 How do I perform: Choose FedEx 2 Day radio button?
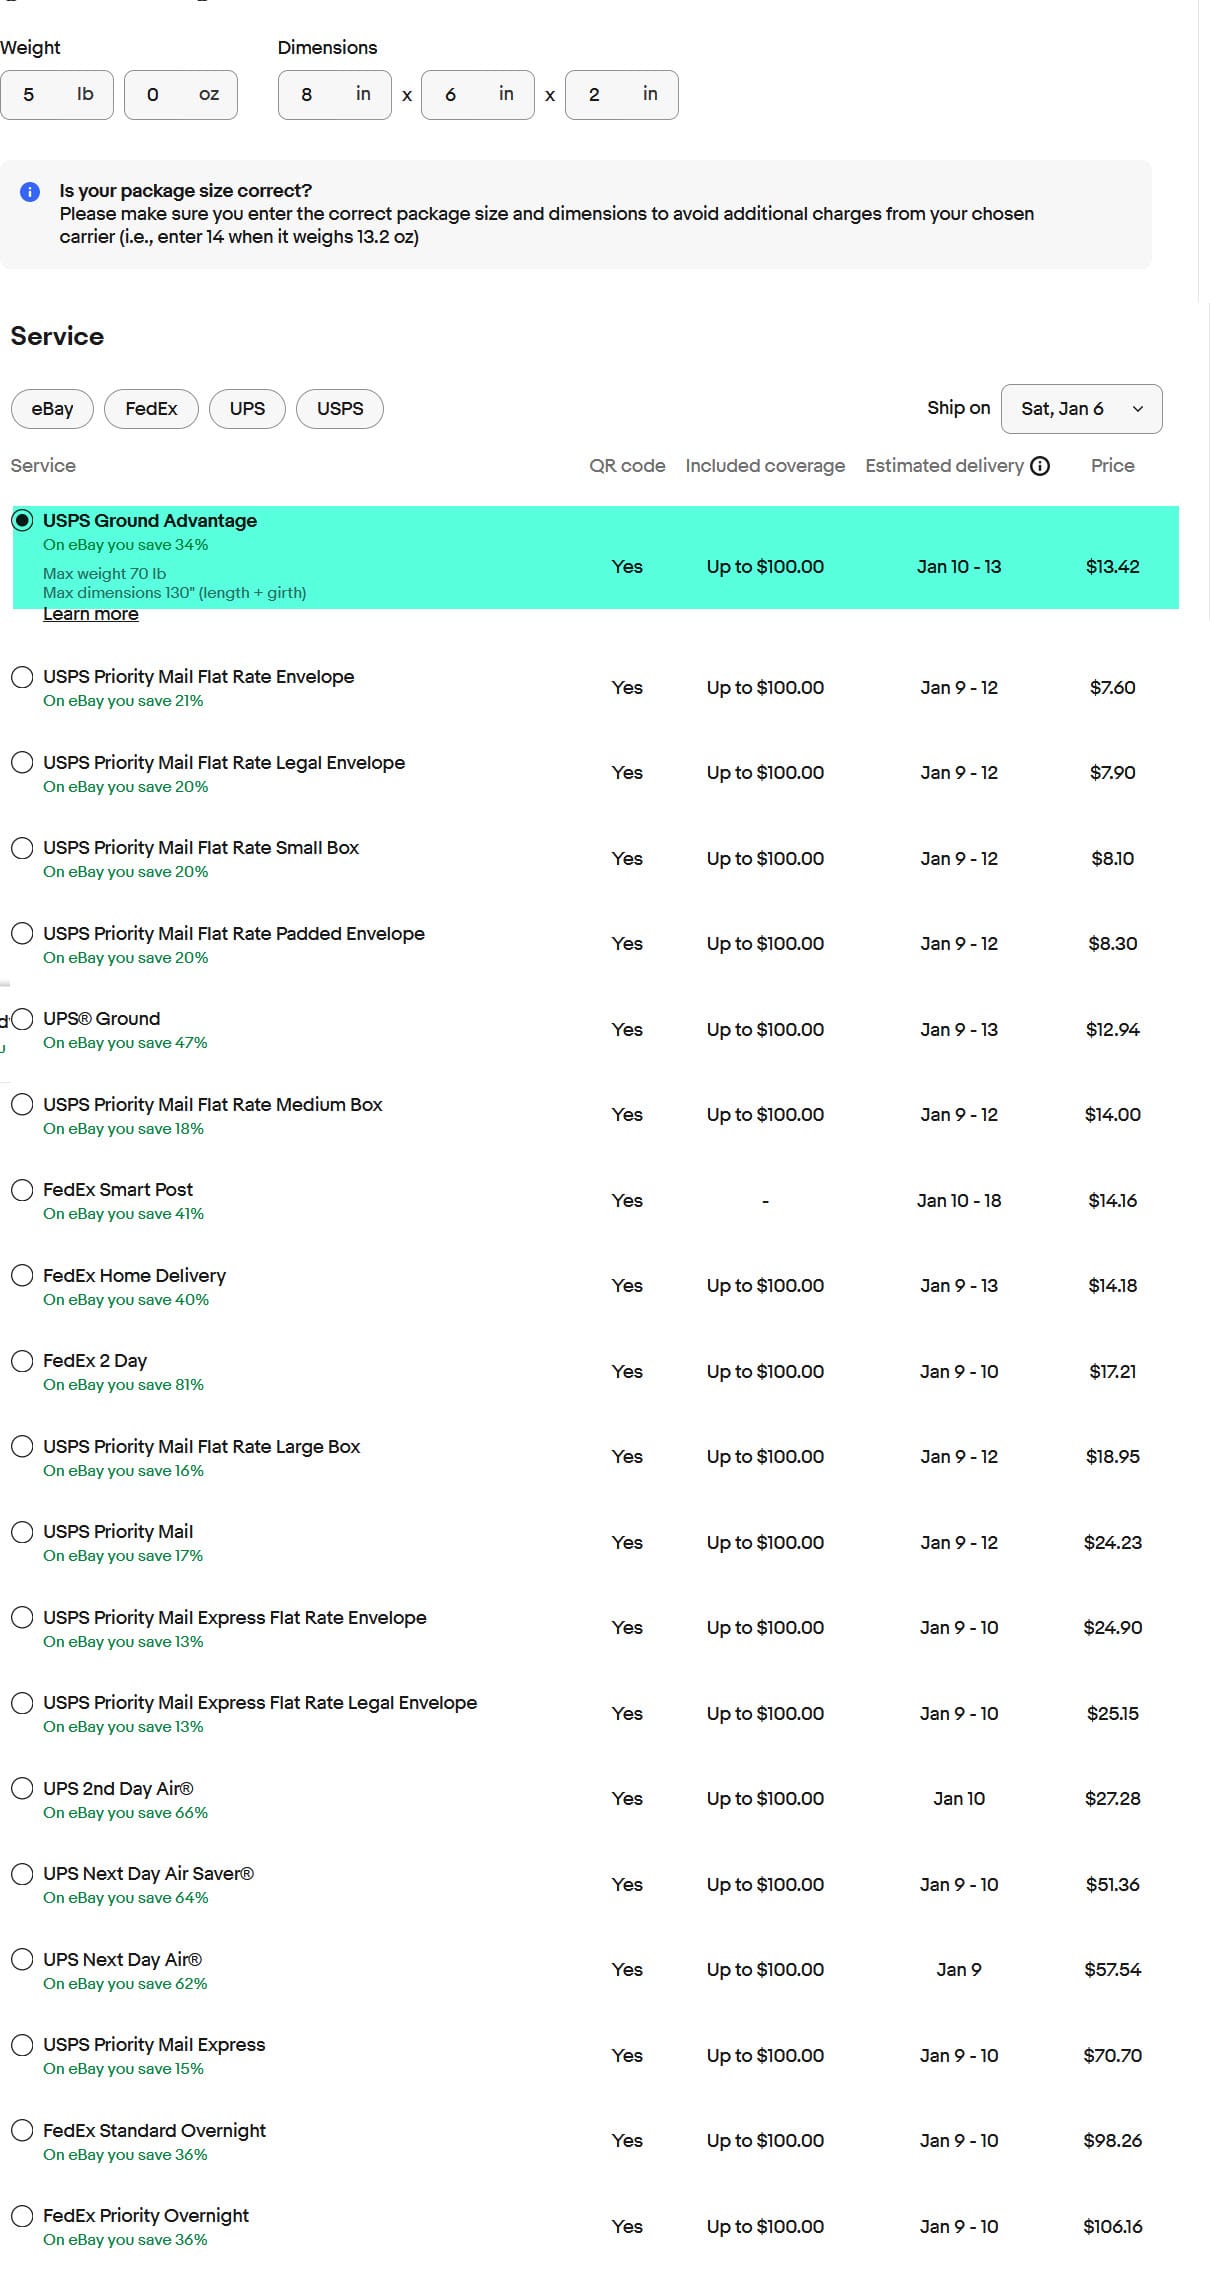pyautogui.click(x=22, y=1361)
